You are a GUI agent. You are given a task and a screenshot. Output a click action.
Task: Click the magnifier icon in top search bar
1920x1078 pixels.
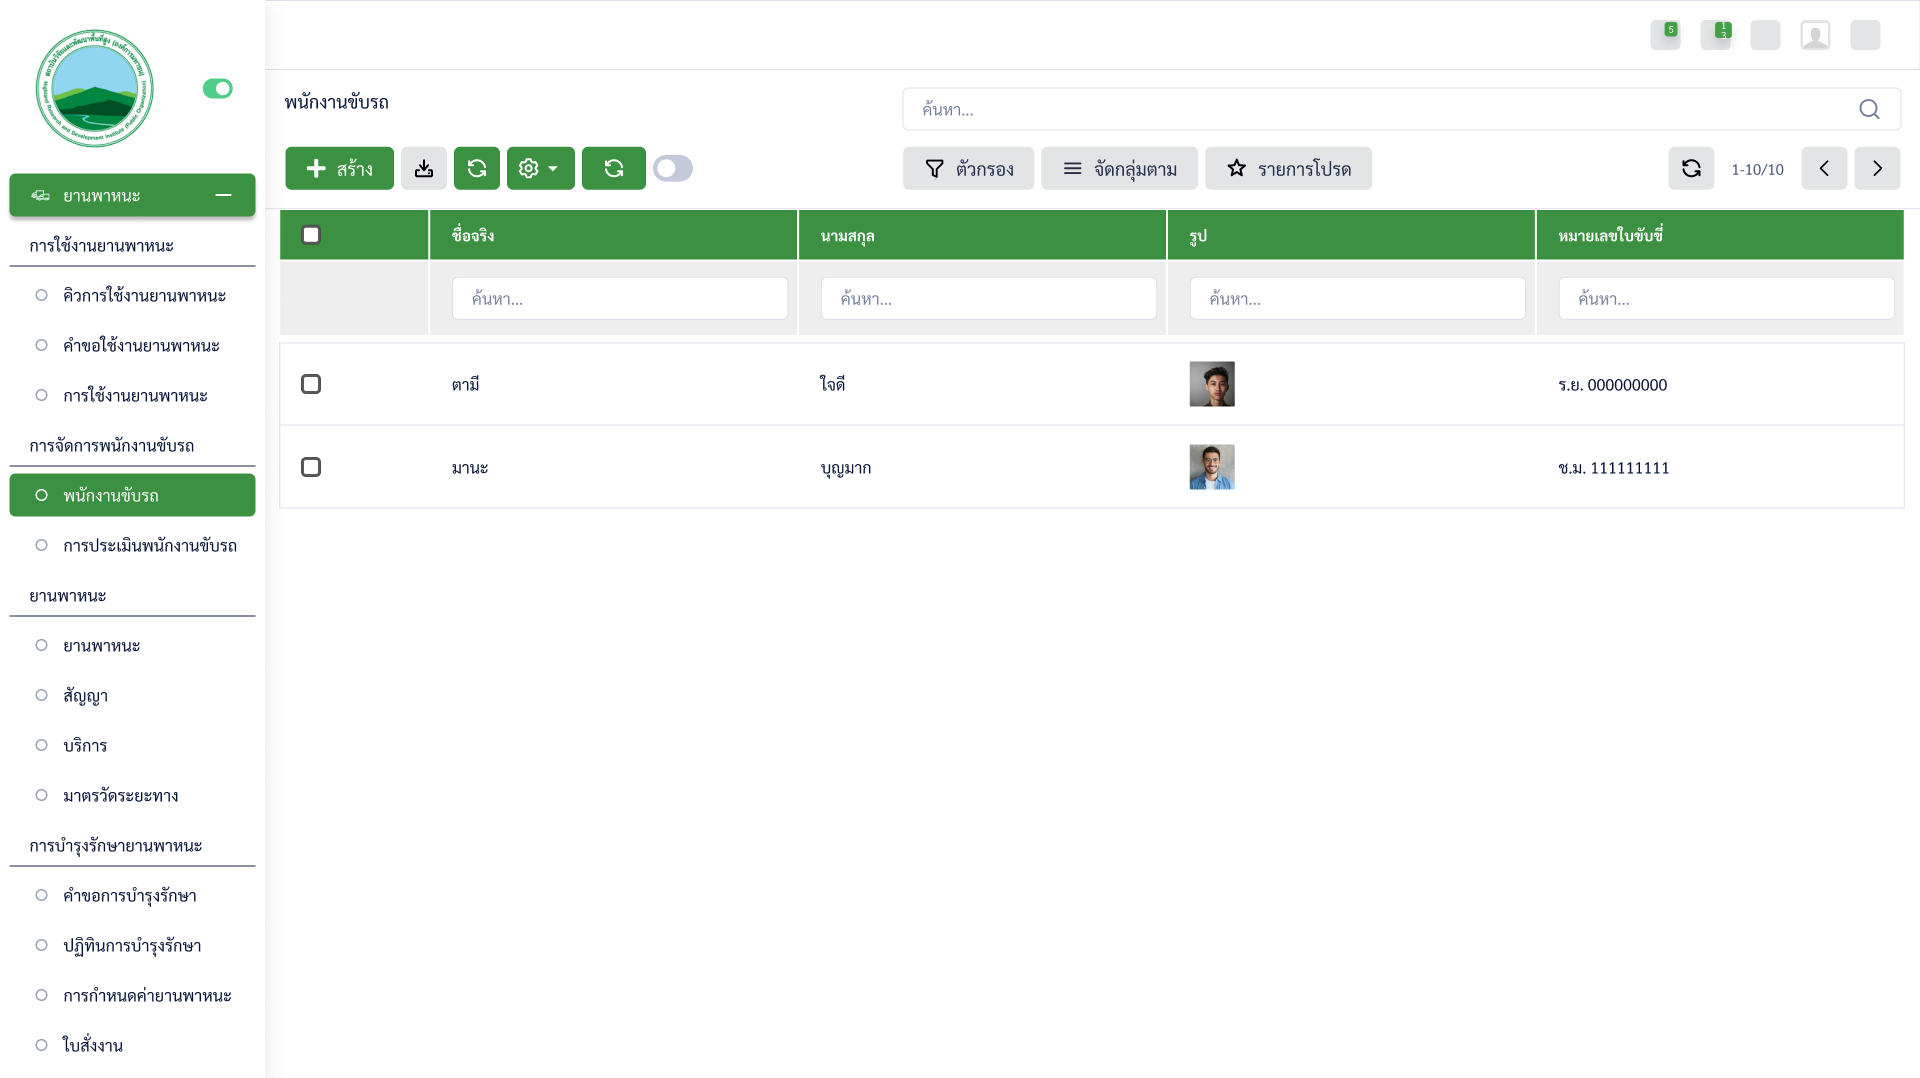(x=1869, y=109)
